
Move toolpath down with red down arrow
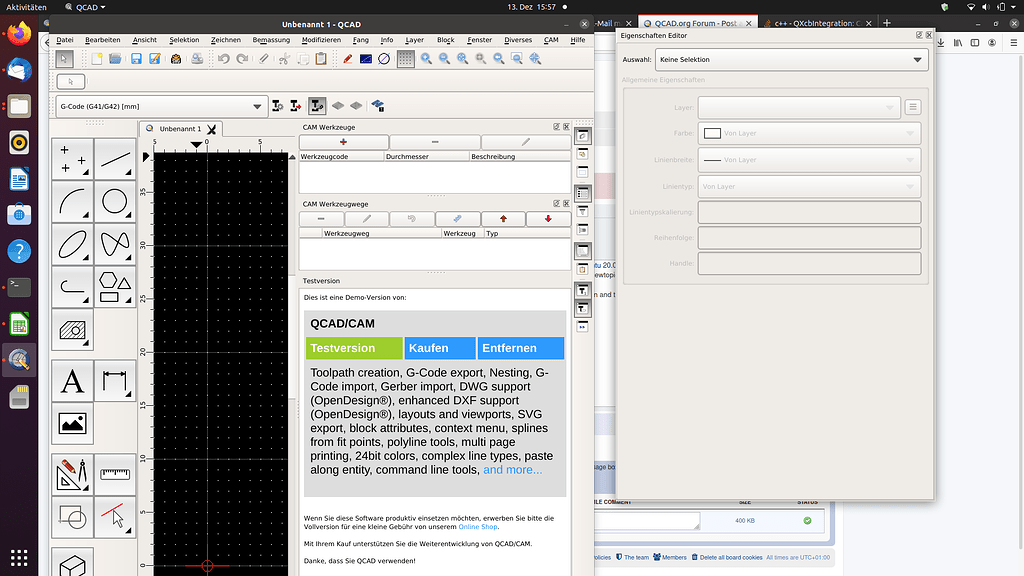548,219
